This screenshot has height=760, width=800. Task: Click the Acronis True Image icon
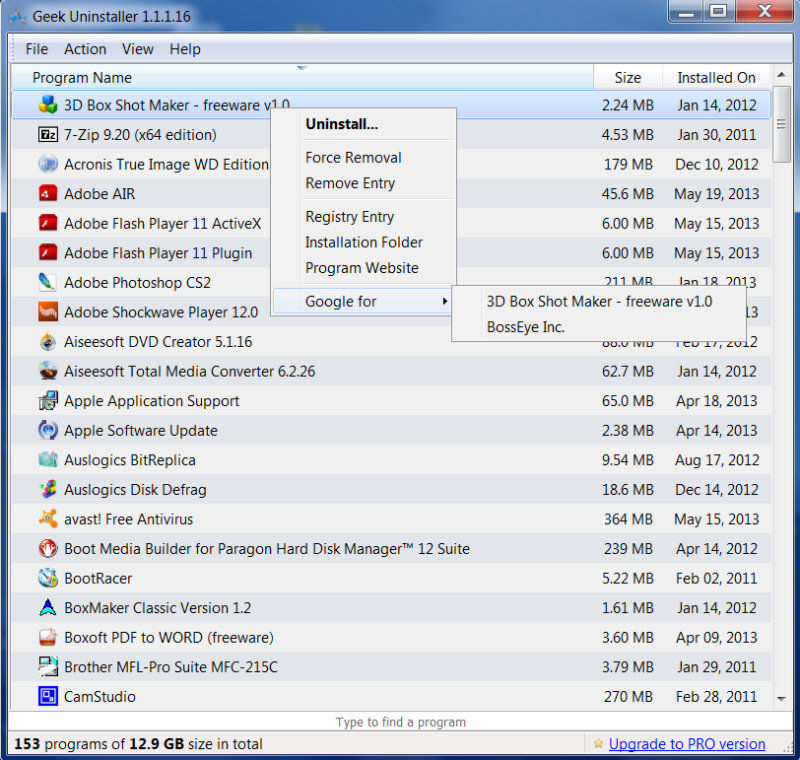(48, 164)
